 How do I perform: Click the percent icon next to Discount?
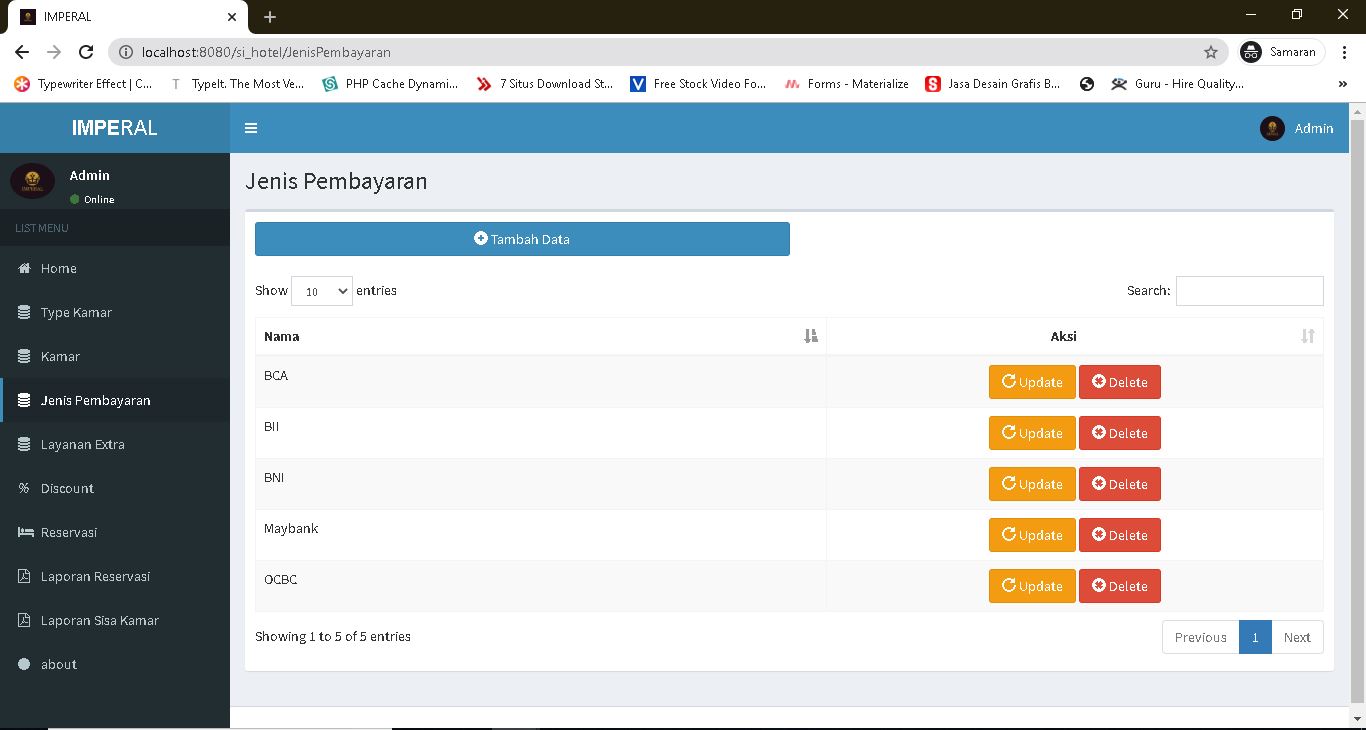click(24, 488)
